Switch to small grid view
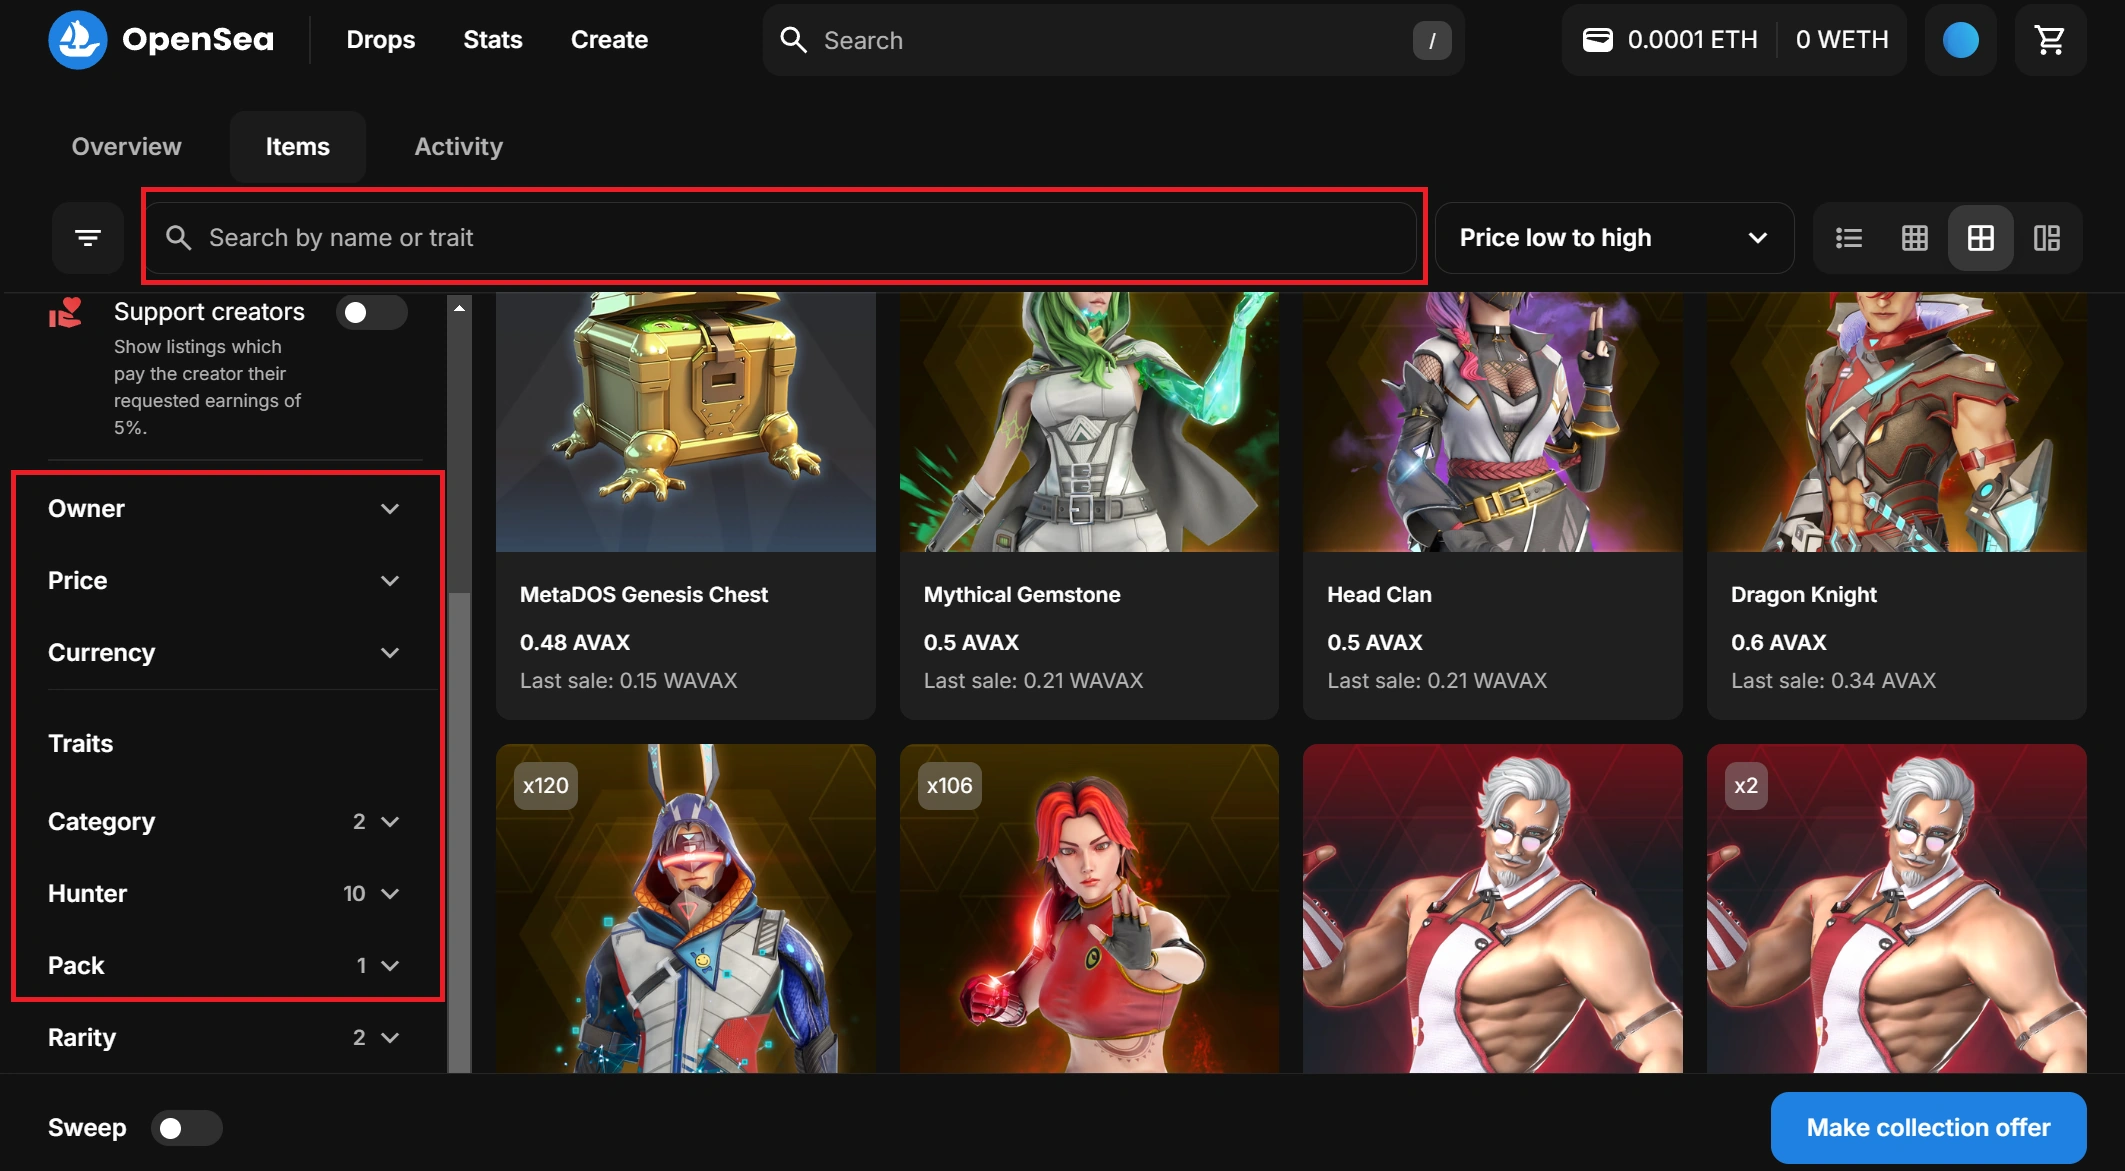2125x1171 pixels. pyautogui.click(x=1914, y=238)
